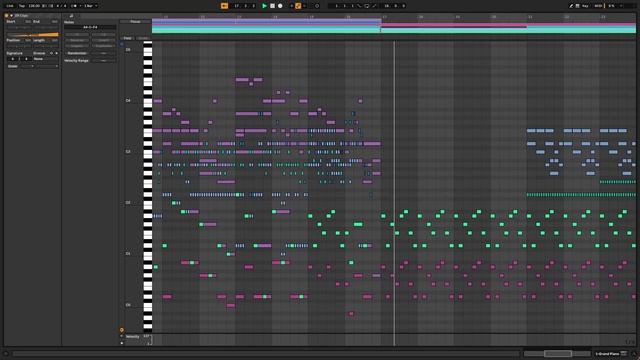Toggle the clip activator circle
Image resolution: width=640 pixels, height=360 pixels.
click(x=7, y=16)
